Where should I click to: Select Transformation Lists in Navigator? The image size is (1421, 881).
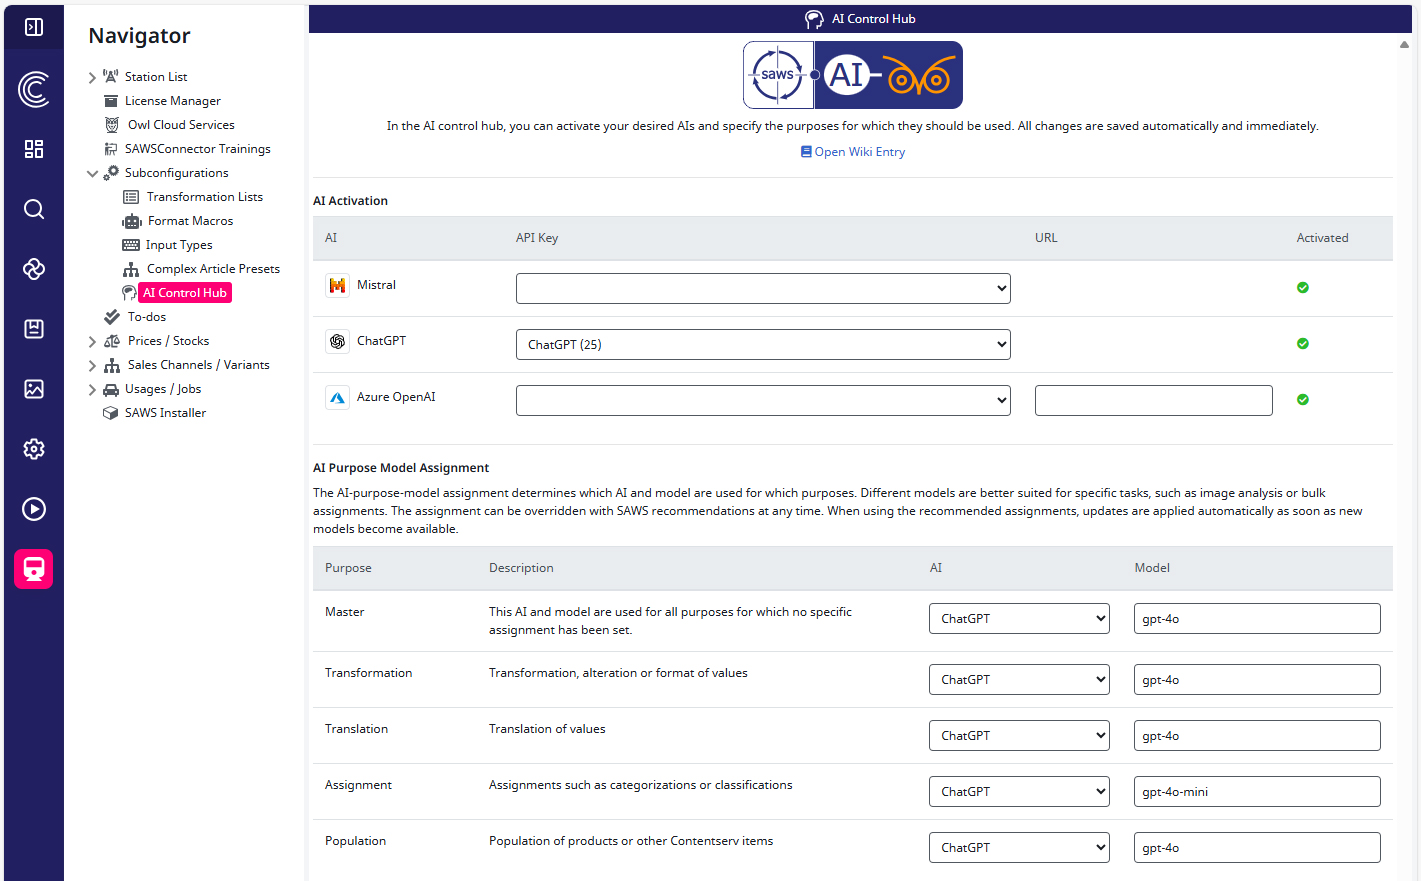[204, 197]
